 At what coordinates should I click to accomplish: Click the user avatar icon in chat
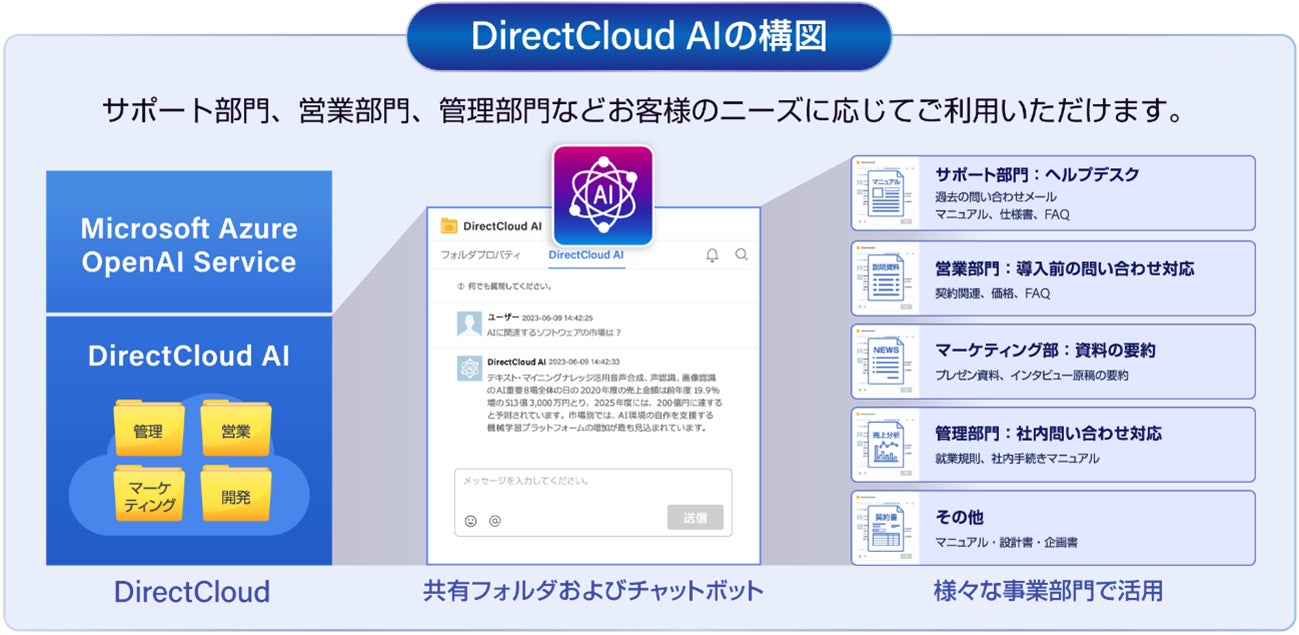[470, 325]
